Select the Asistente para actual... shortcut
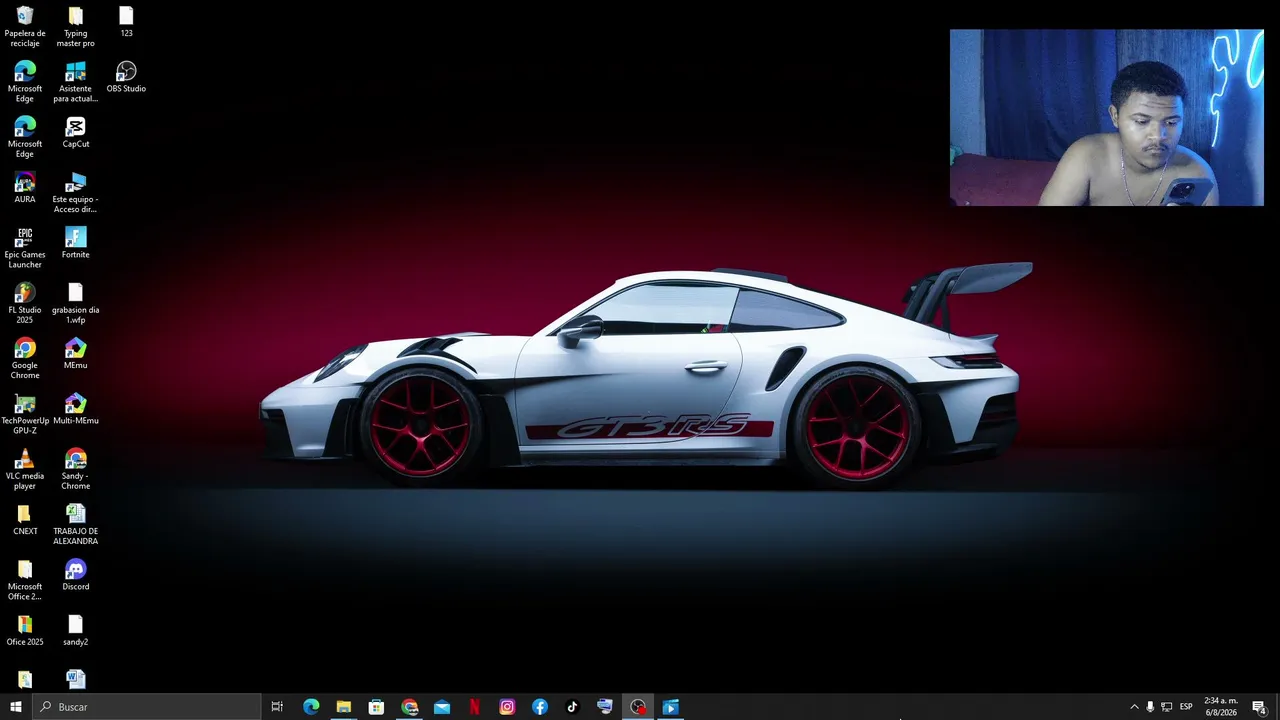This screenshot has height=720, width=1280. (x=76, y=82)
